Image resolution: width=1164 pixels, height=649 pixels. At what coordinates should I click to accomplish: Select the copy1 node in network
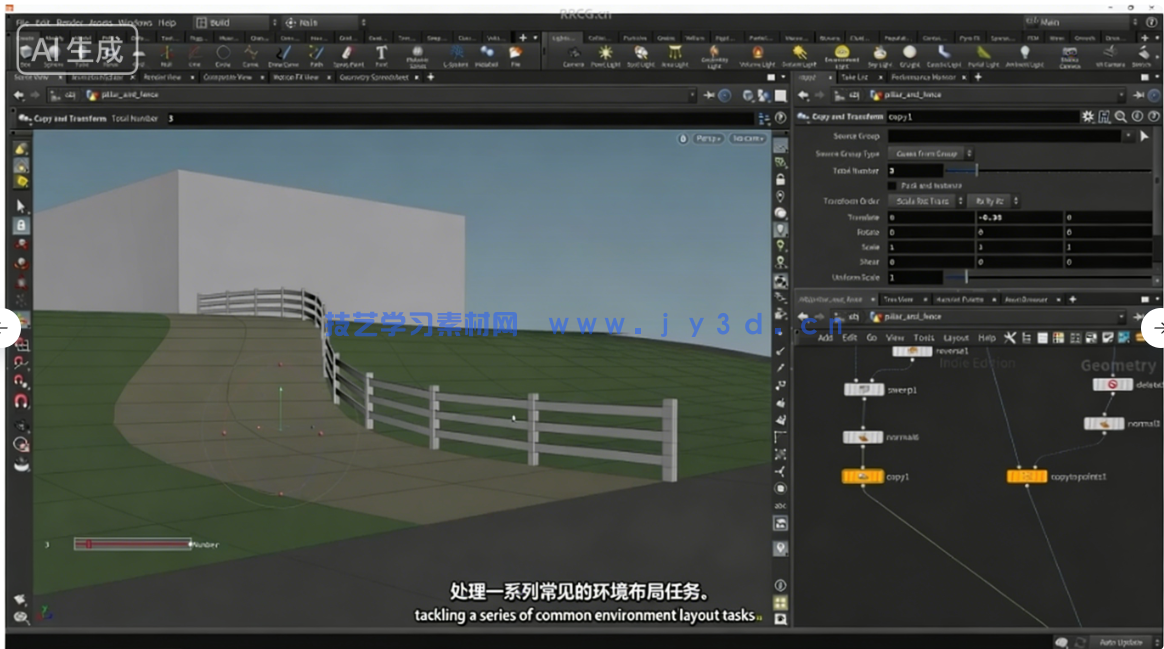coord(862,477)
